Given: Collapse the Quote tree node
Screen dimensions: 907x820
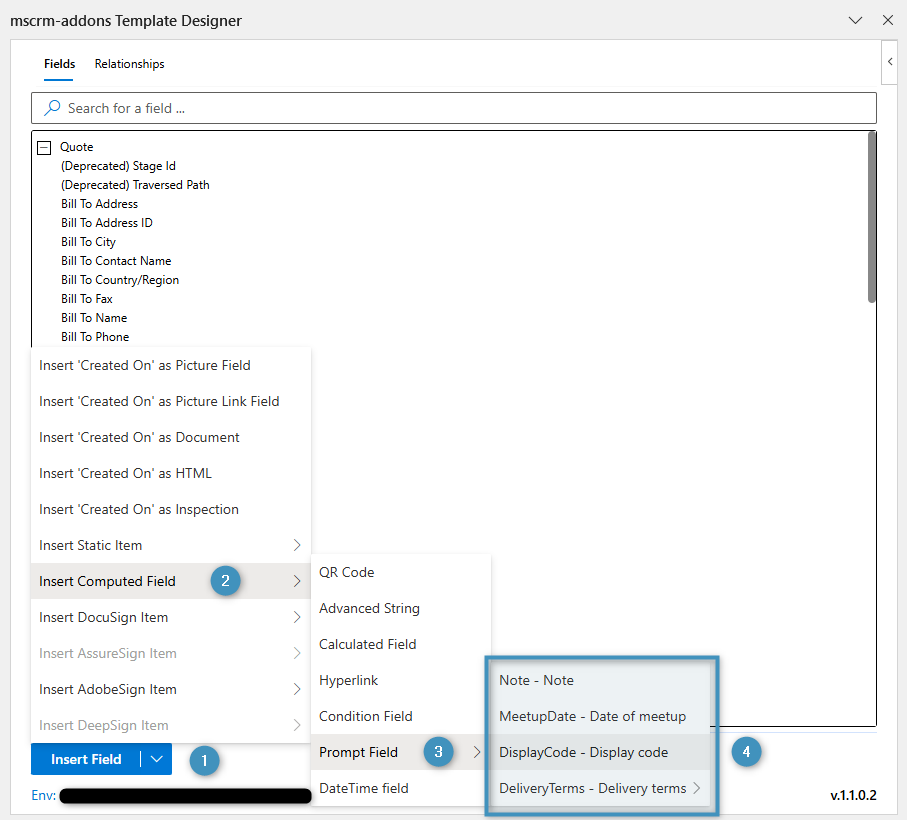Looking at the screenshot, I should click(x=44, y=147).
